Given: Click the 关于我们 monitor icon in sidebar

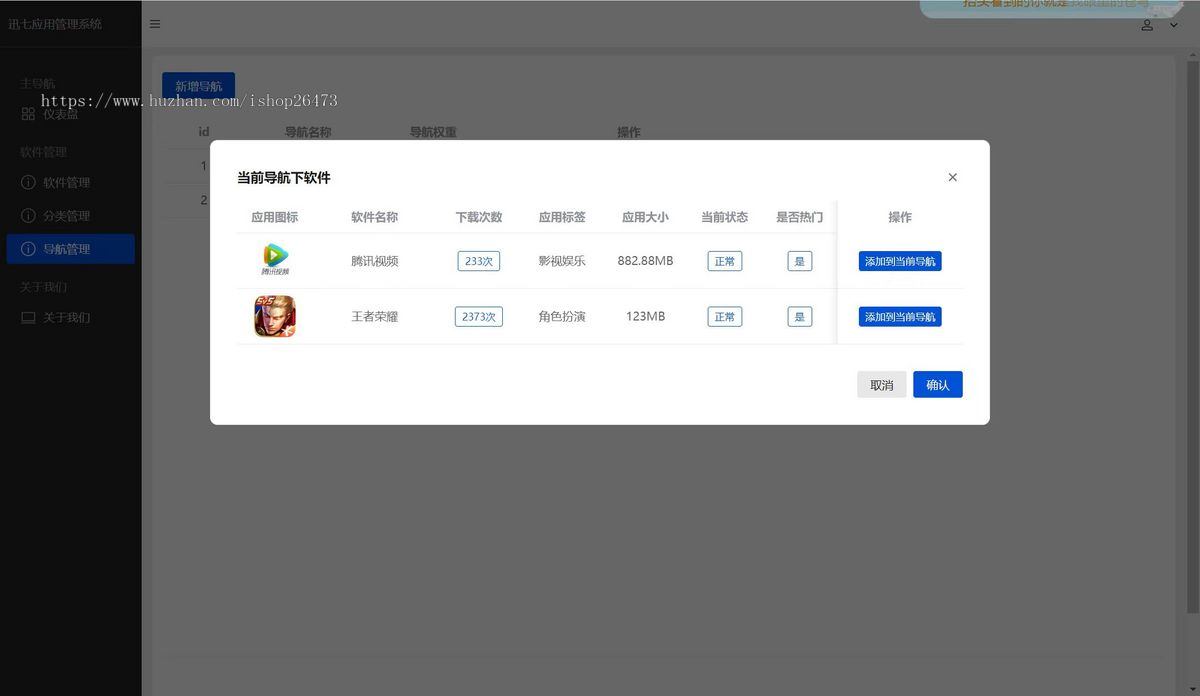Looking at the screenshot, I should [x=28, y=317].
